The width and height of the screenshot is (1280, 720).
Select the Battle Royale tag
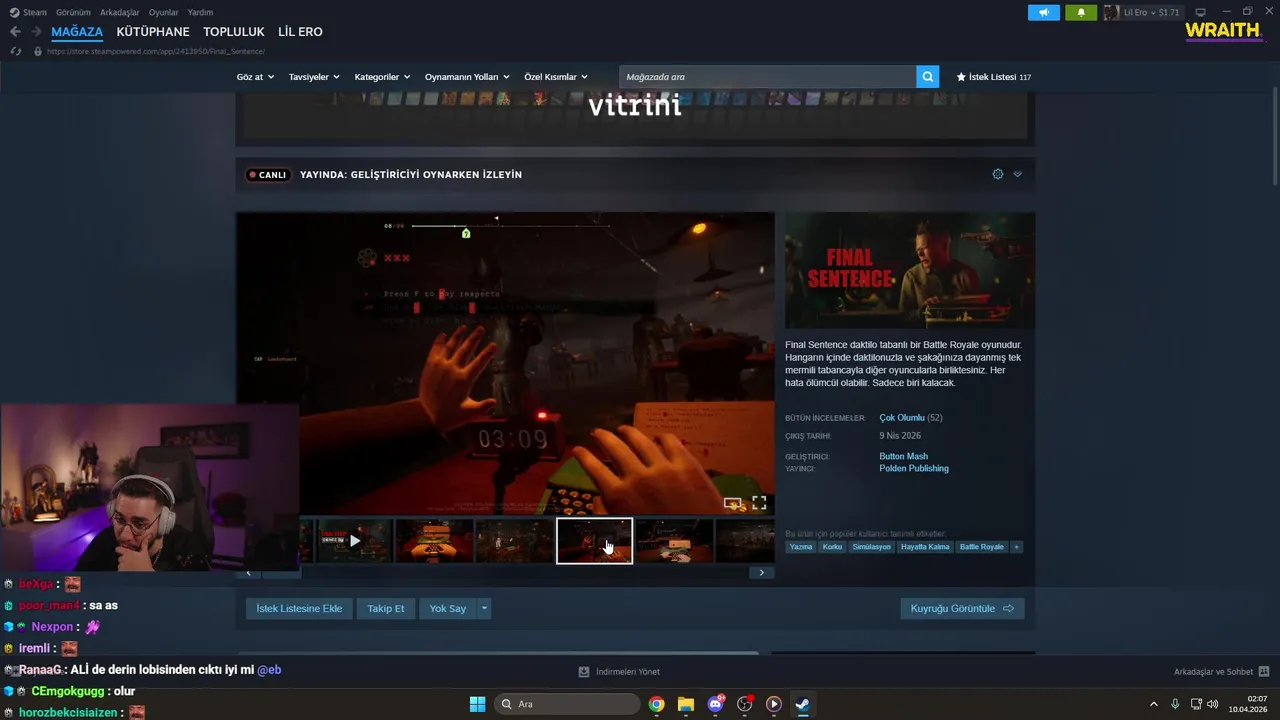click(982, 547)
